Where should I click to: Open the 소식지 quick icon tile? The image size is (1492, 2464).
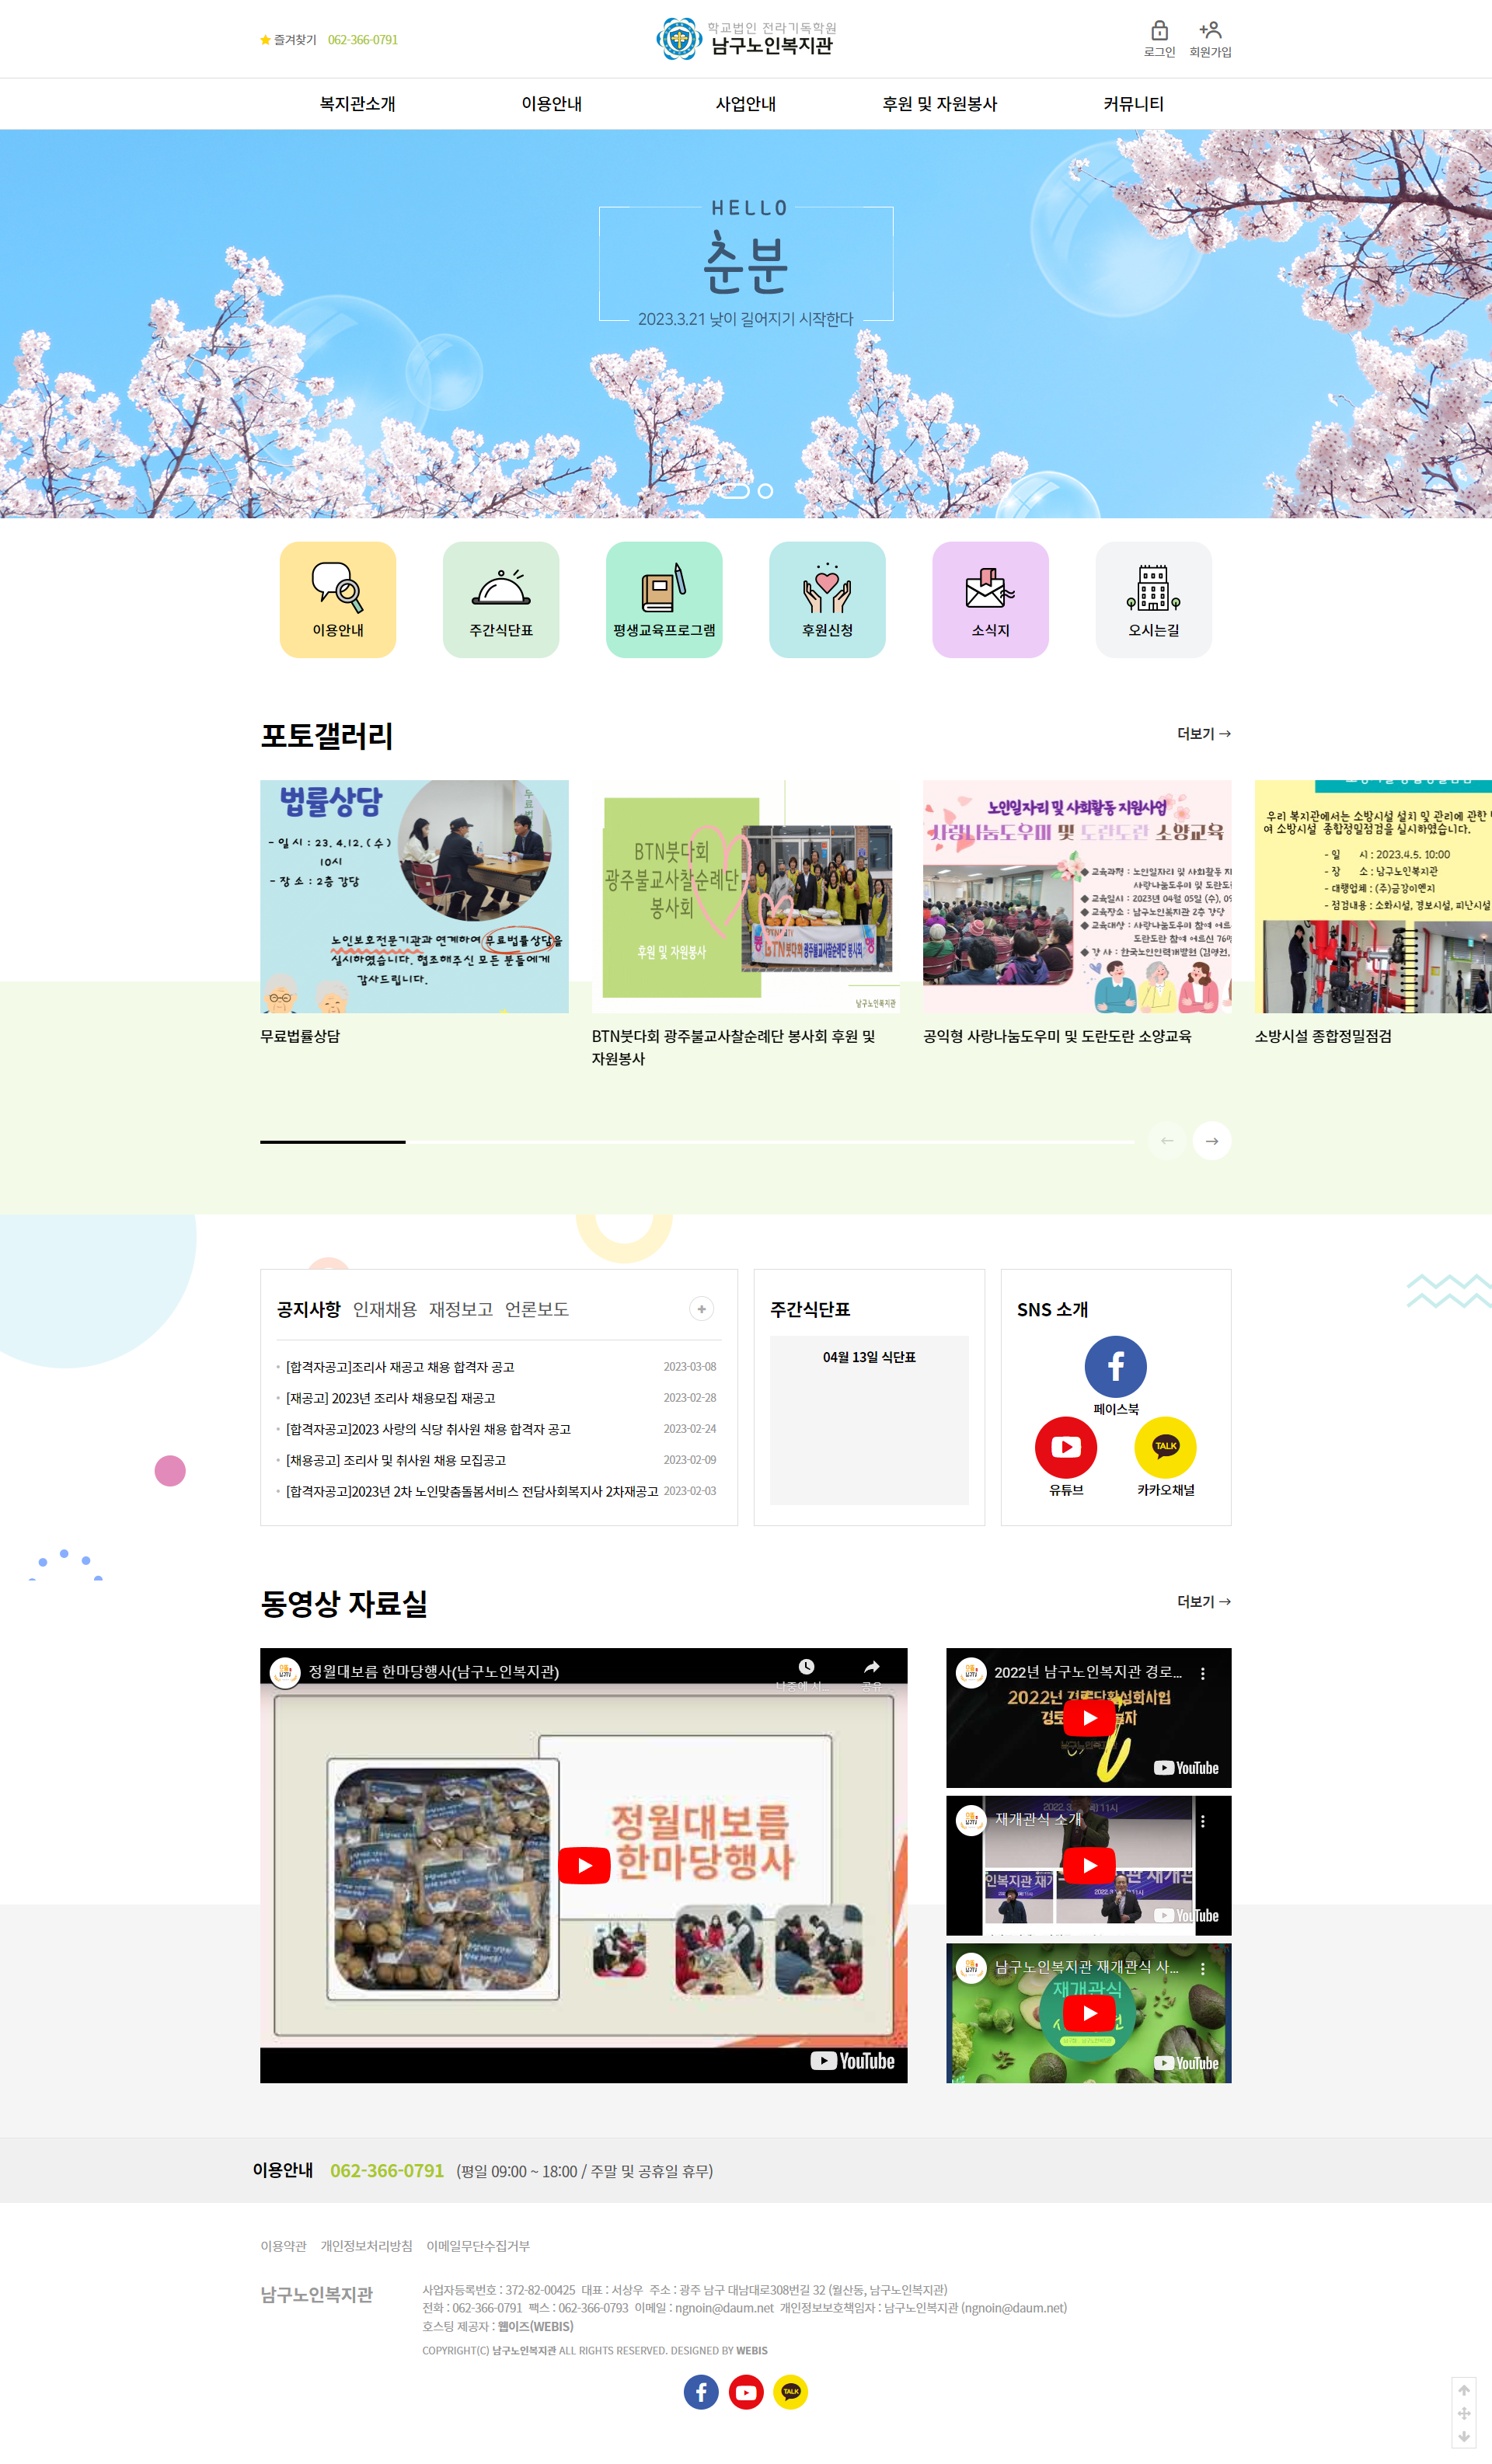pos(990,600)
